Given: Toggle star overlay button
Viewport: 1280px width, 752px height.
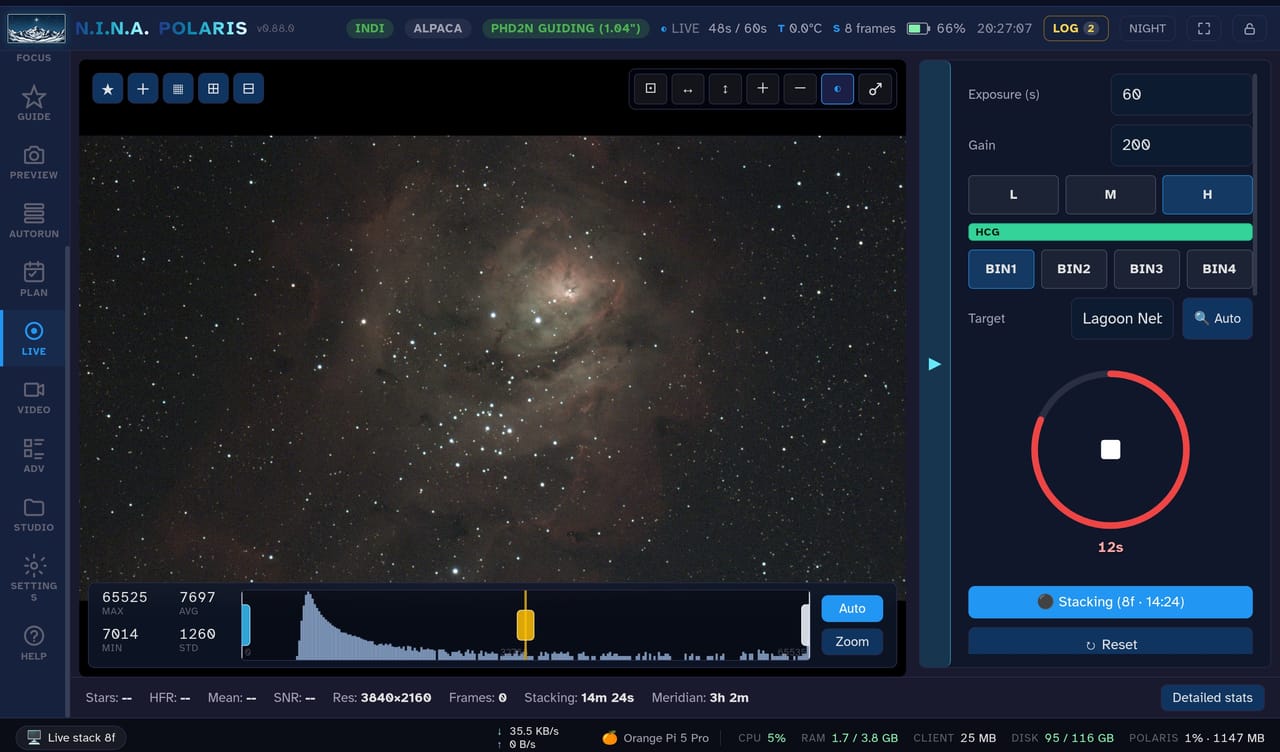Looking at the screenshot, I should 108,89.
